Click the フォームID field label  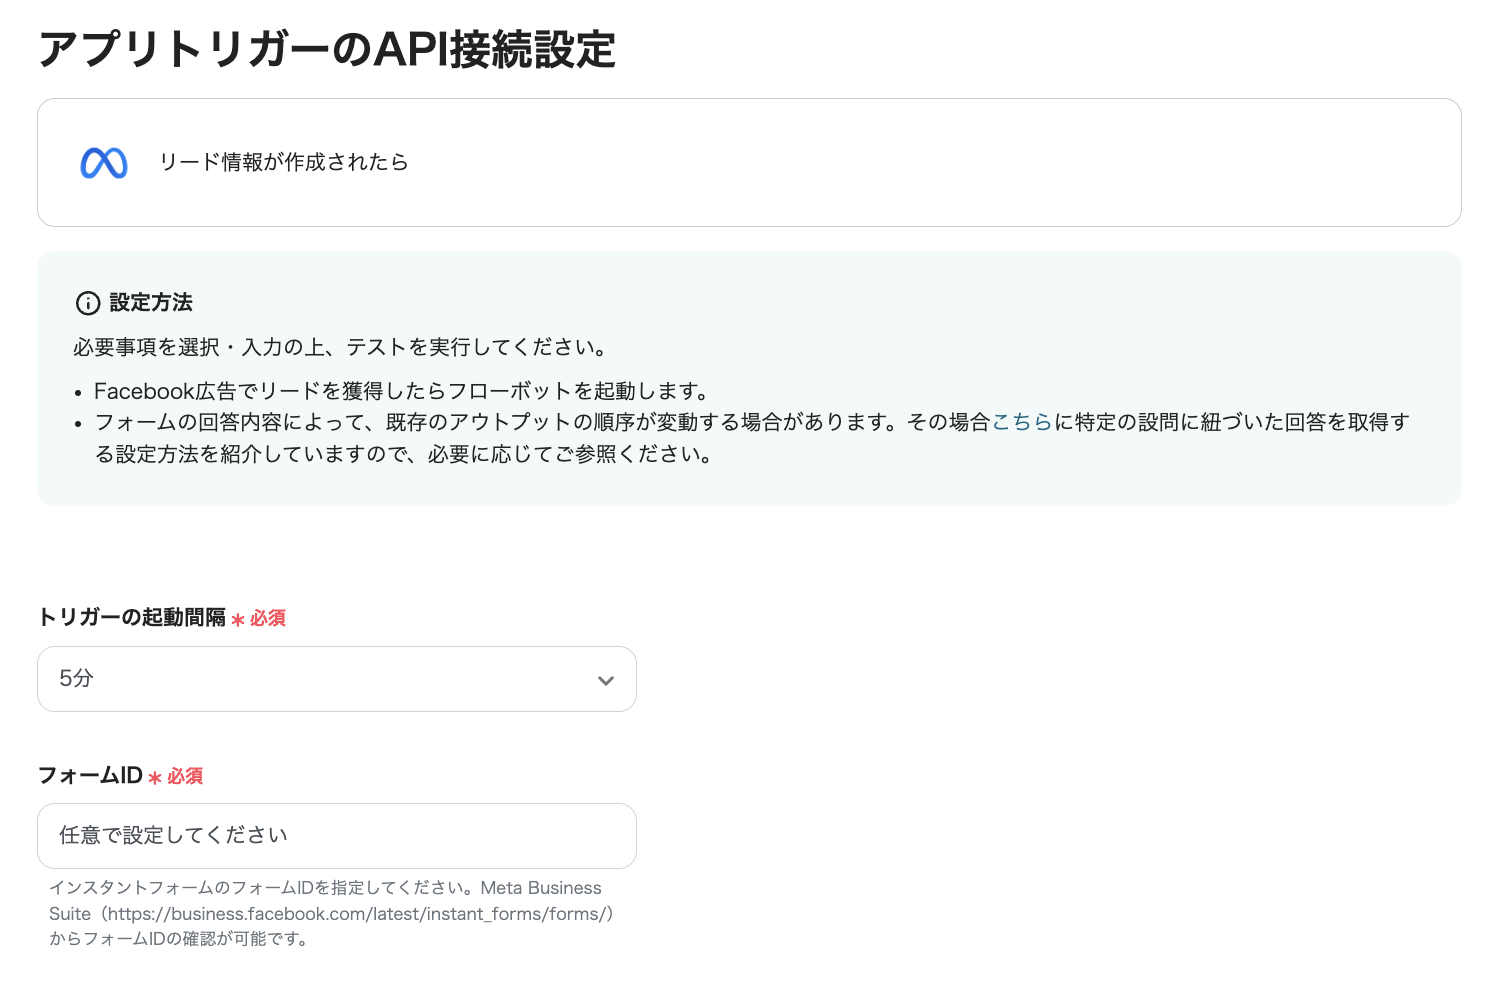(88, 776)
